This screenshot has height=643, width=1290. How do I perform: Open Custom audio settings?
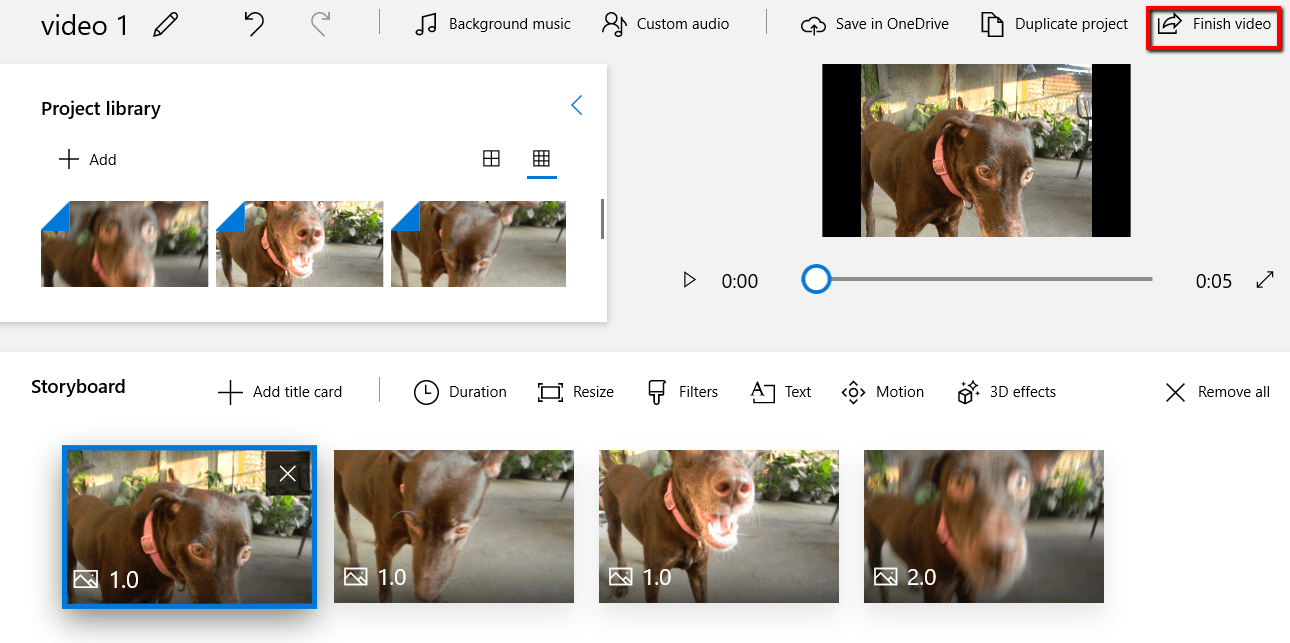[x=665, y=24]
